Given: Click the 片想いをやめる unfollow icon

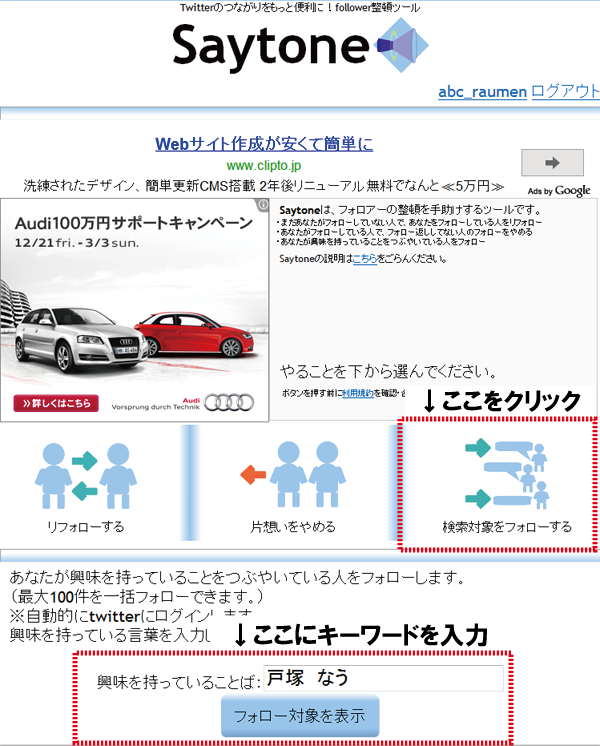Looking at the screenshot, I should pos(293,474).
